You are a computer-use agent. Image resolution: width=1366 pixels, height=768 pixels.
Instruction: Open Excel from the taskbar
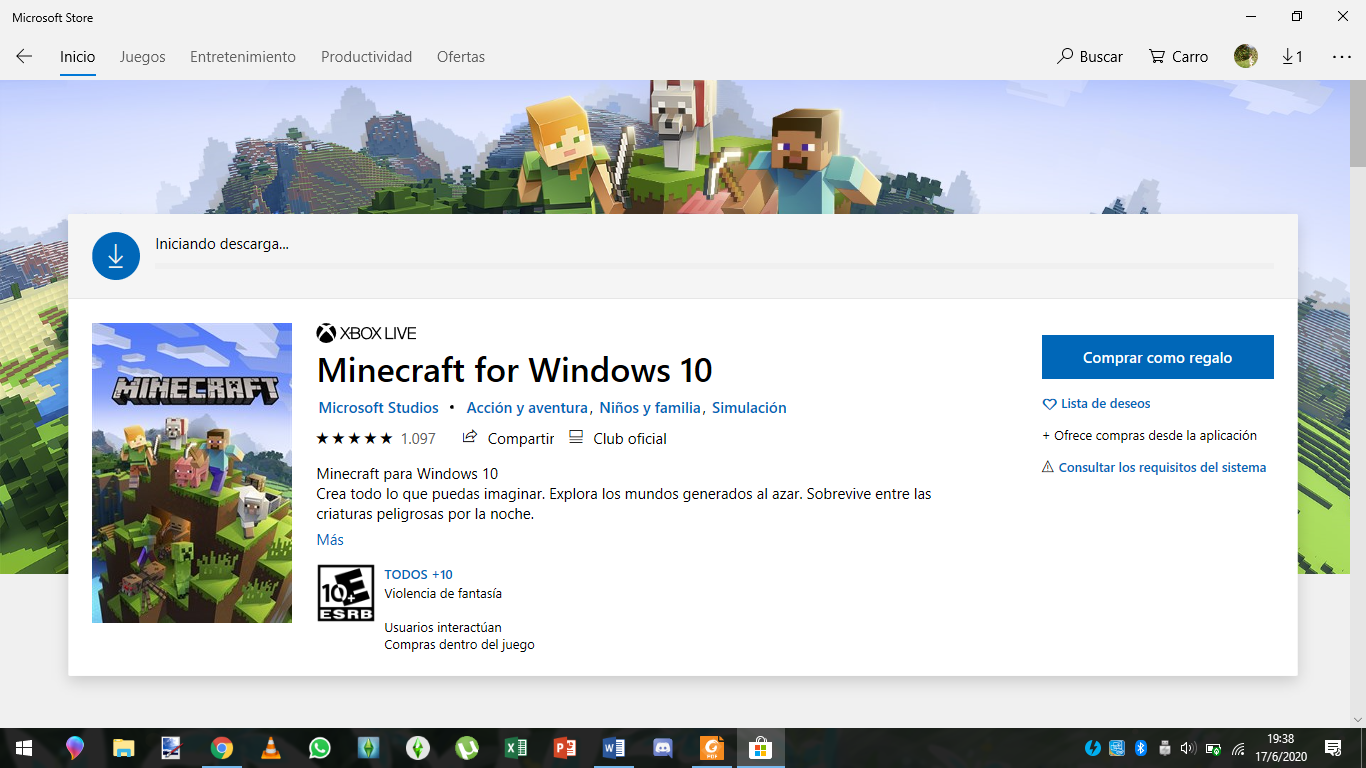(515, 748)
